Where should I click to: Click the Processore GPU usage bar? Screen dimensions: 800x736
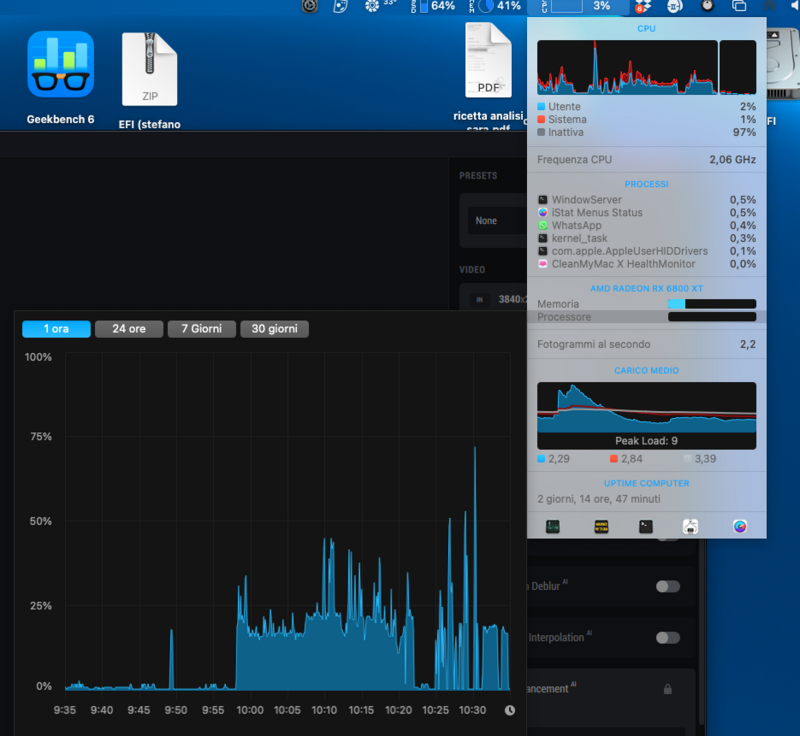coord(712,317)
